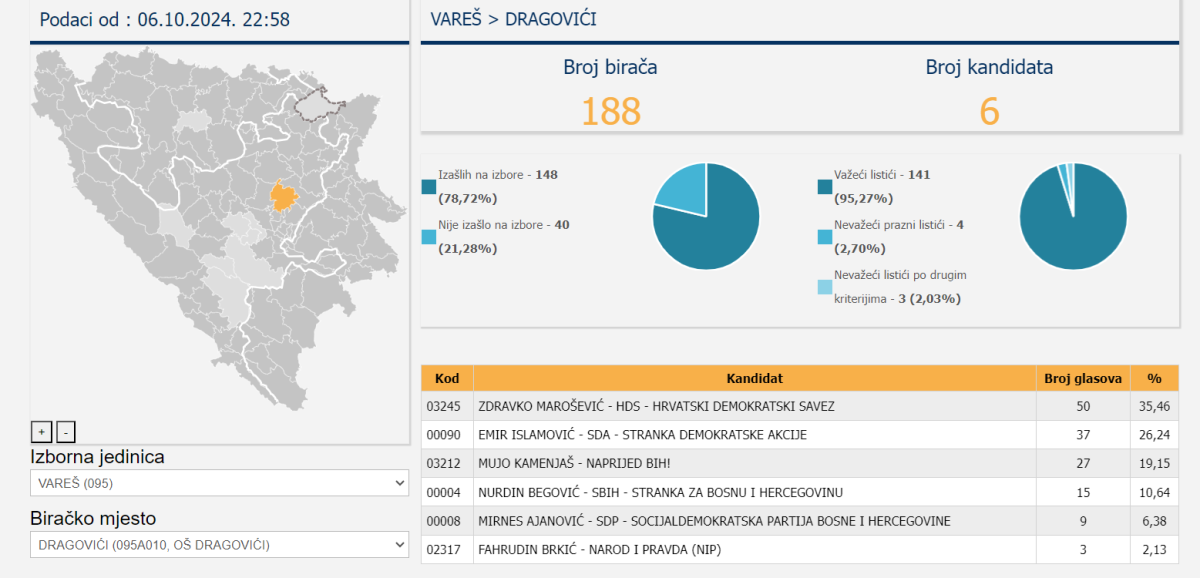The height and width of the screenshot is (578, 1200).
Task: Click the Izašlih na izbore - 148 legend text
Action: click(x=498, y=186)
